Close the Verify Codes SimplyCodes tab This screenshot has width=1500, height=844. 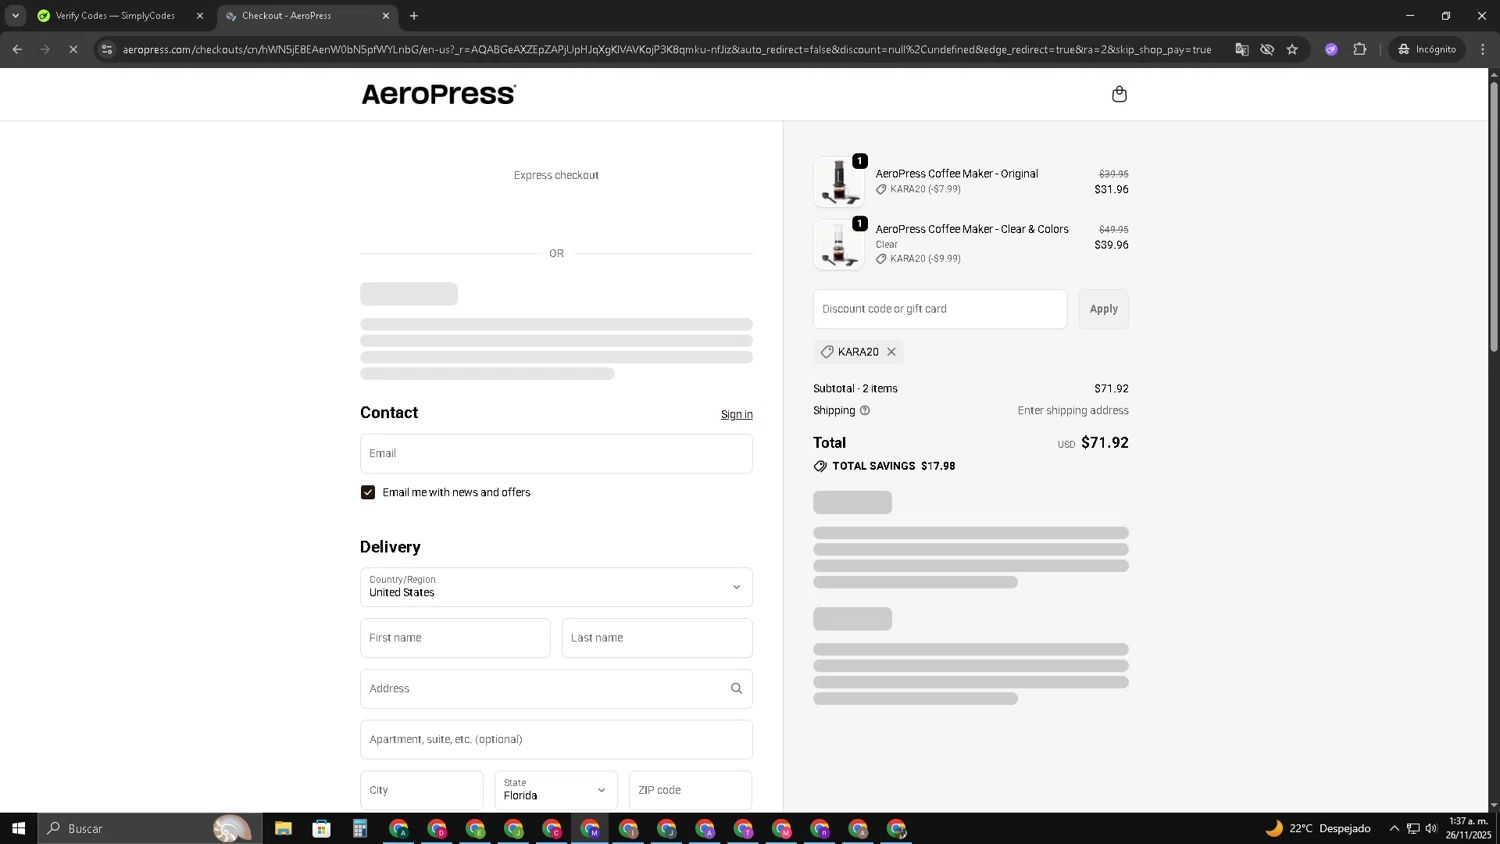199,16
